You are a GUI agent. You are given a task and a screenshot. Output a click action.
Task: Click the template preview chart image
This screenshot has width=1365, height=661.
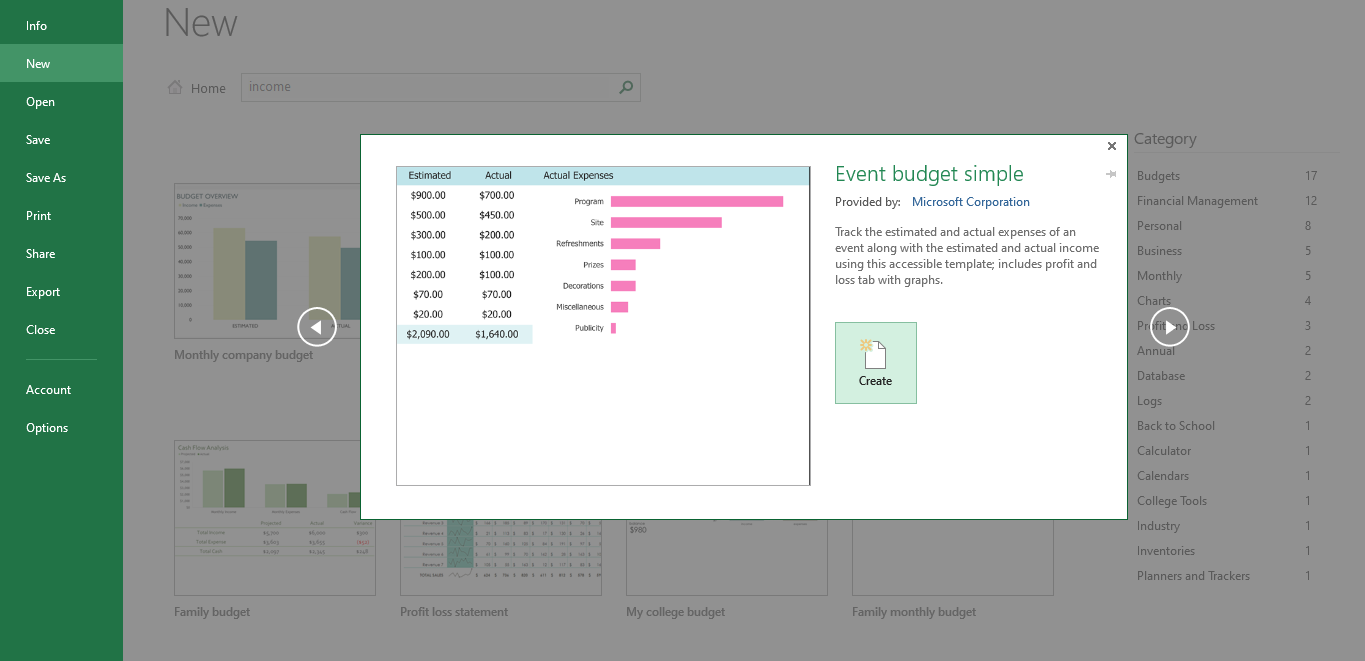(x=603, y=326)
